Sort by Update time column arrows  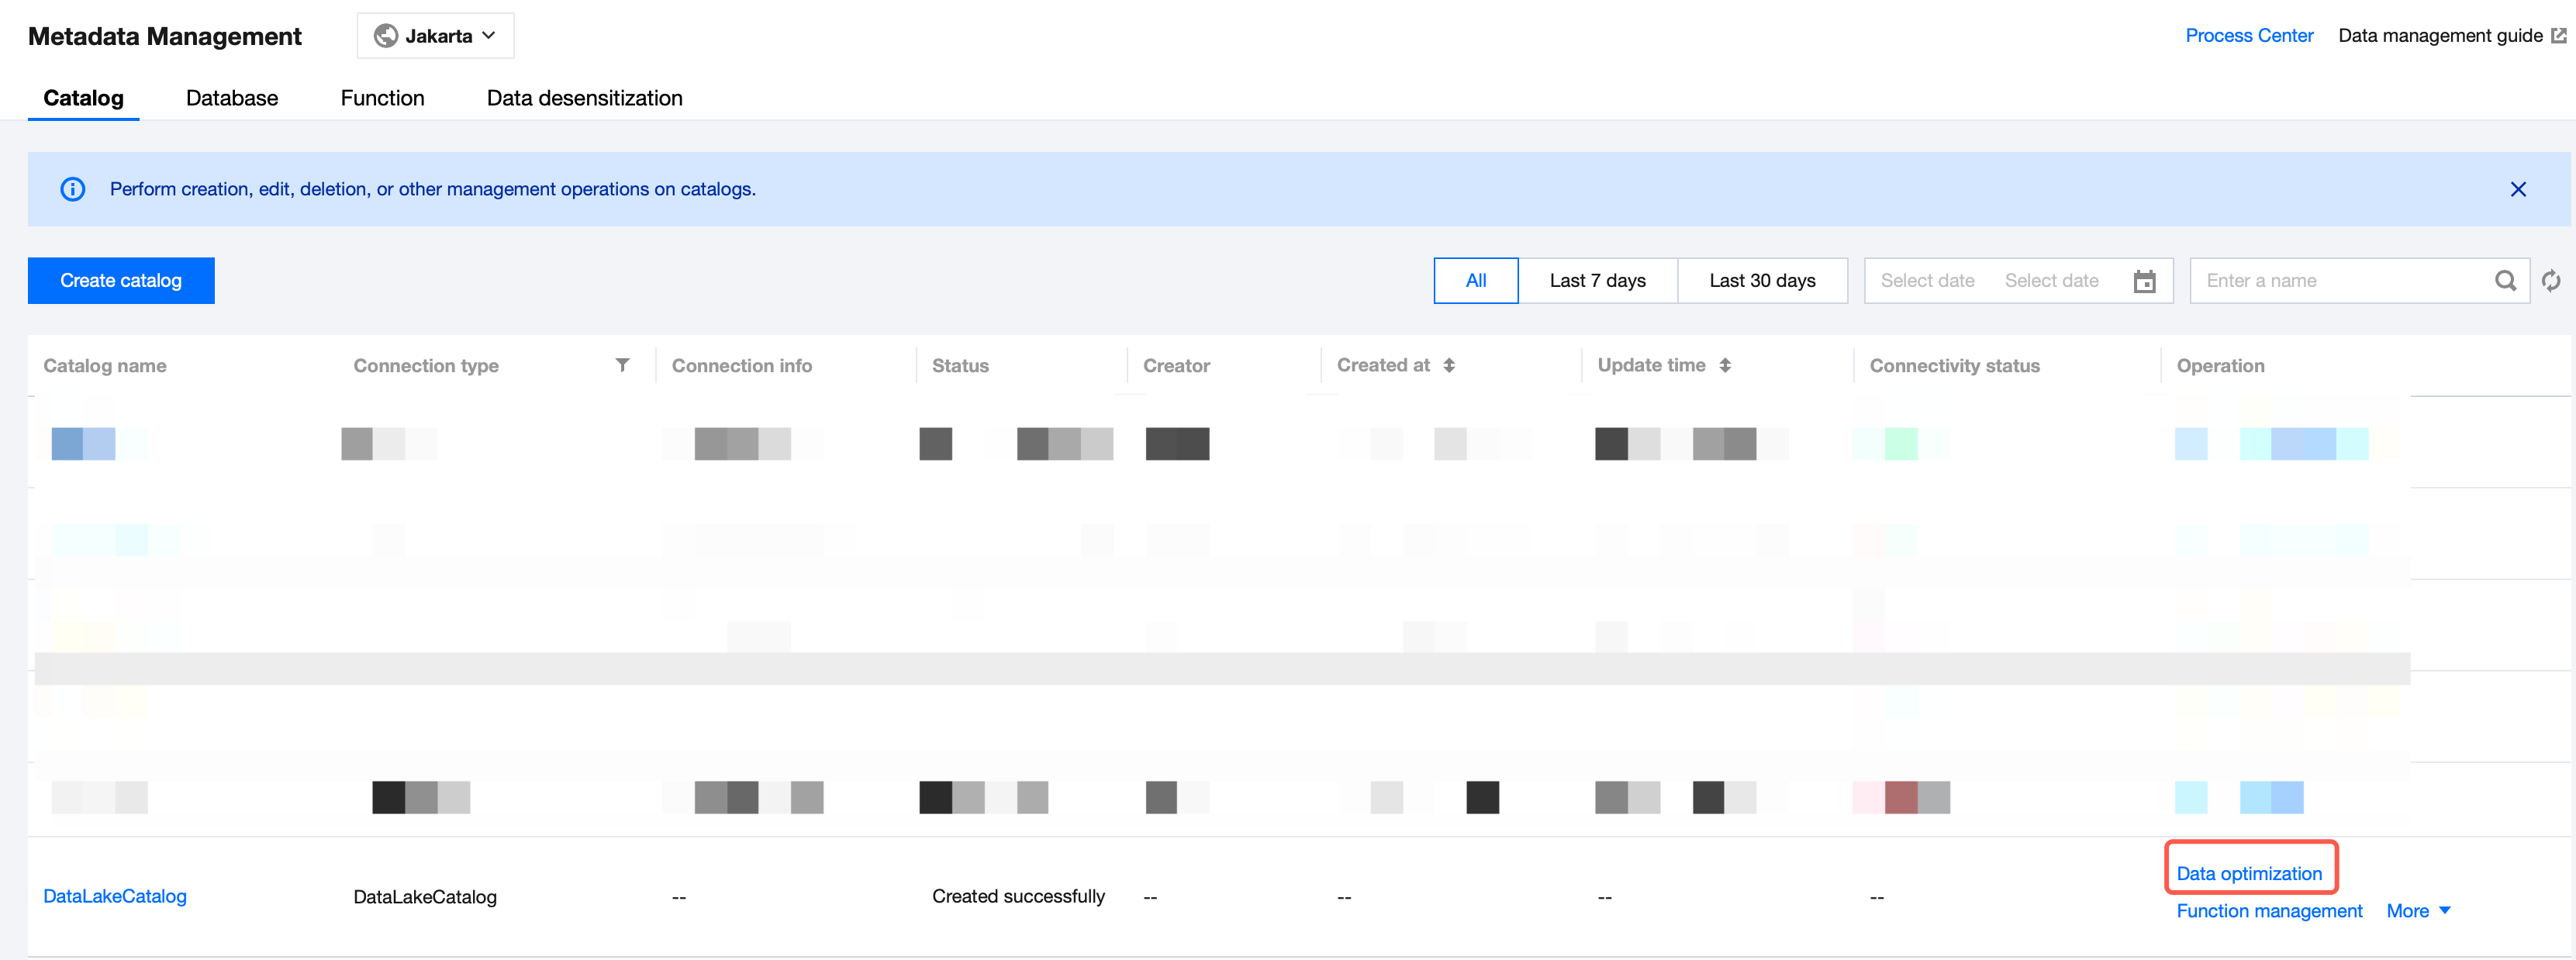coord(1725,366)
